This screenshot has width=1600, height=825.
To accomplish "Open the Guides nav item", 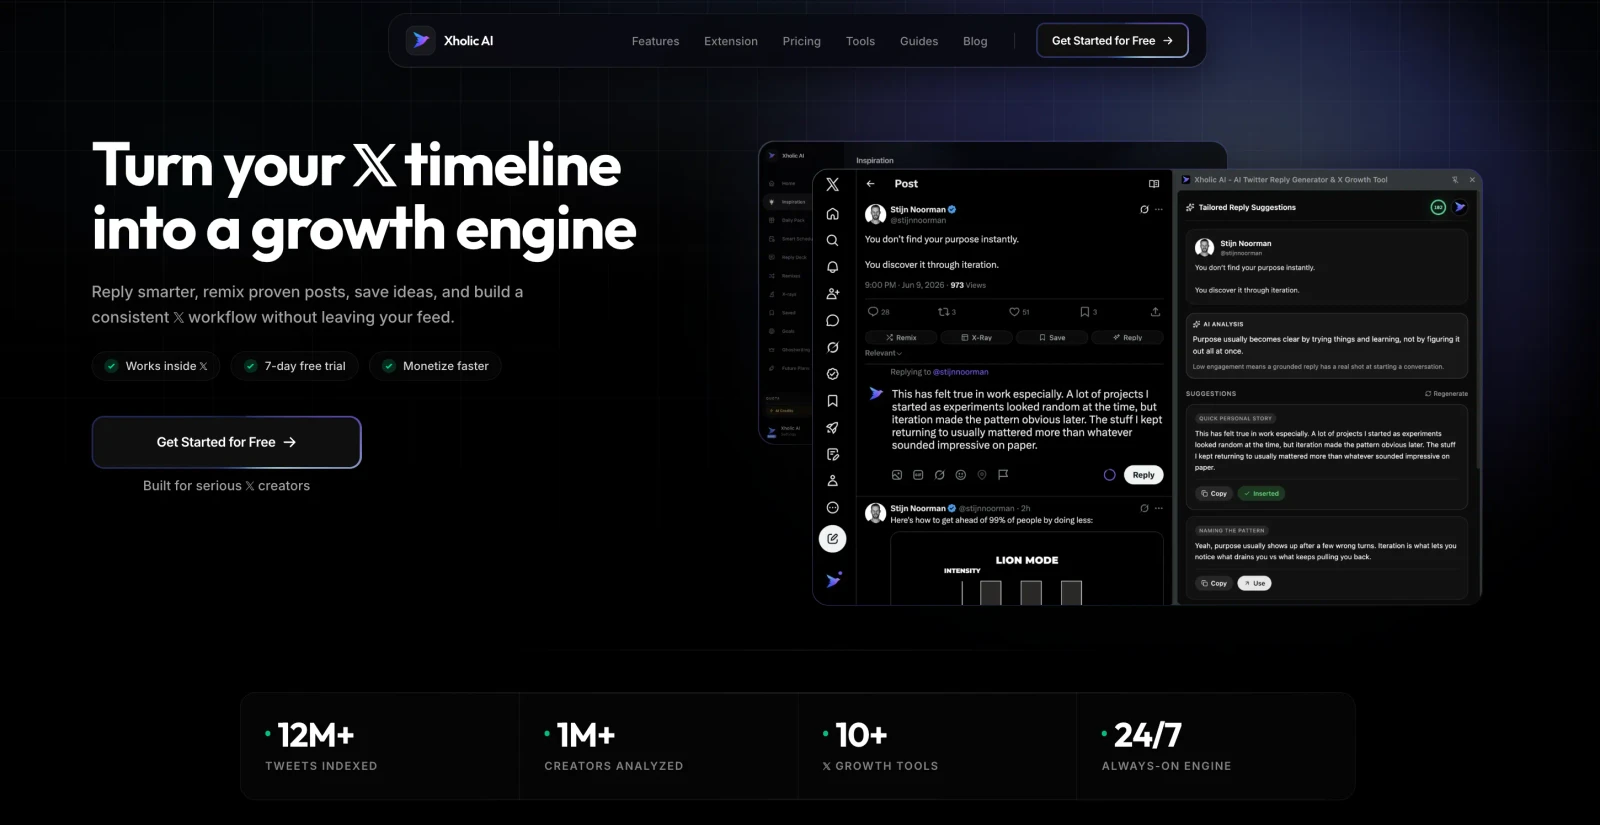I will [919, 41].
